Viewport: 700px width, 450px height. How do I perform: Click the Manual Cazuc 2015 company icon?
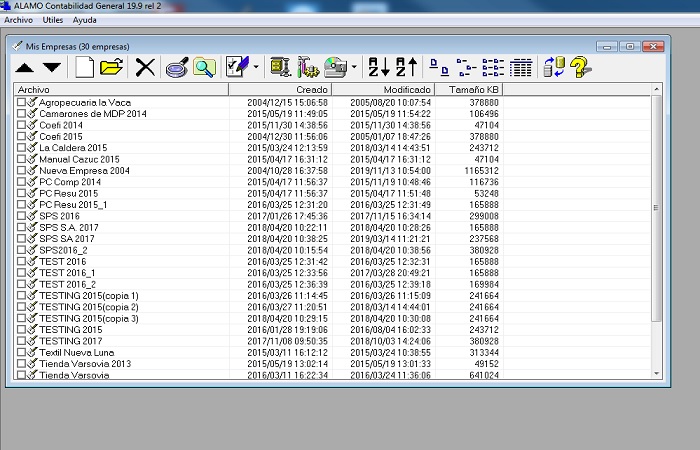pos(32,159)
